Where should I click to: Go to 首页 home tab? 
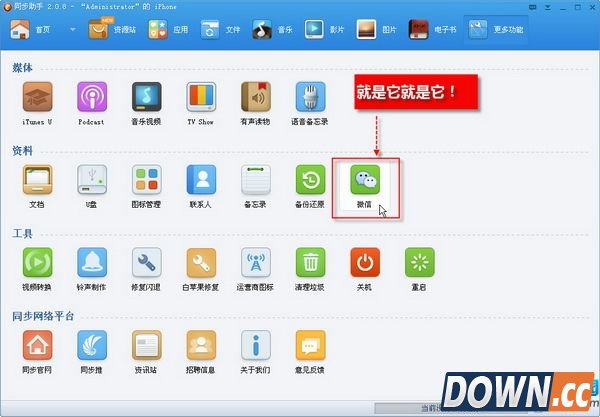pyautogui.click(x=31, y=29)
